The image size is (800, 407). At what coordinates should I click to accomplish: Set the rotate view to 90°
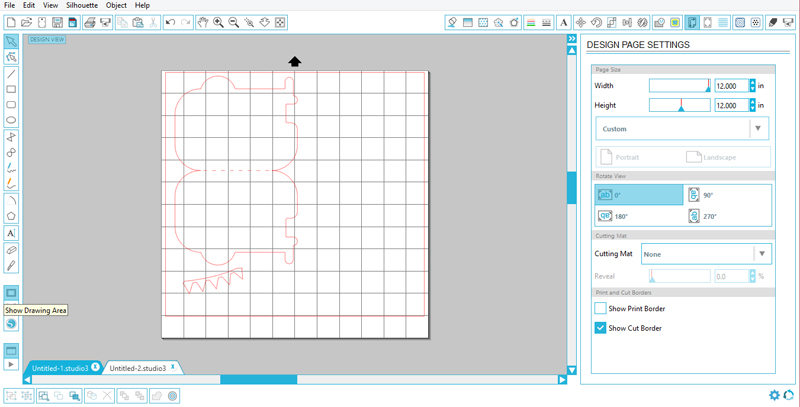pos(728,195)
